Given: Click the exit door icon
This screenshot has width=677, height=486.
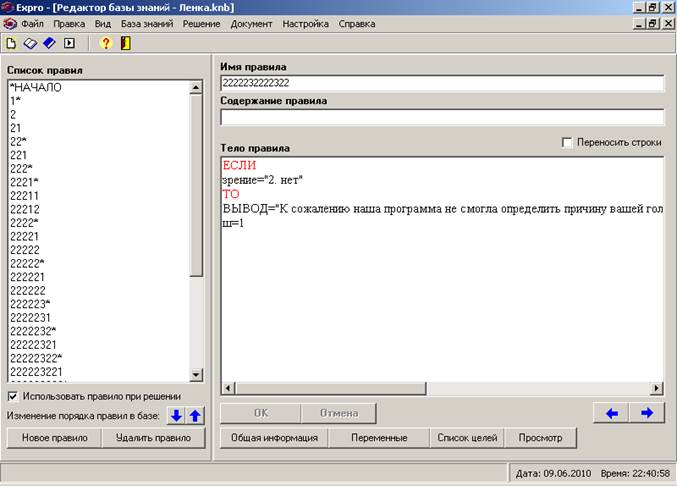Looking at the screenshot, I should pos(125,43).
